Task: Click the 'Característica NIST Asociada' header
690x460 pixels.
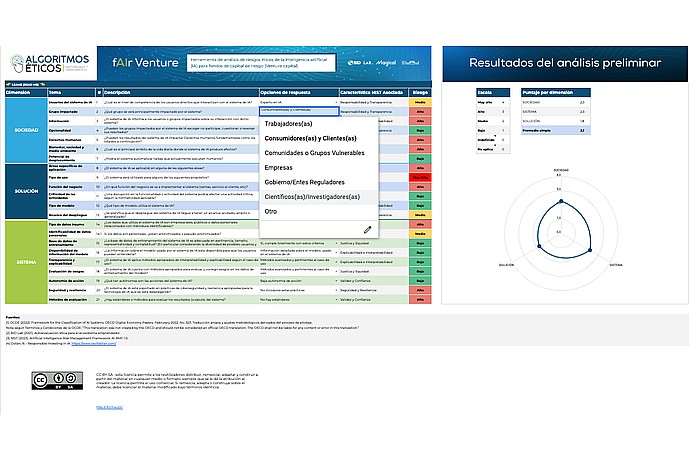Action: 374,92
